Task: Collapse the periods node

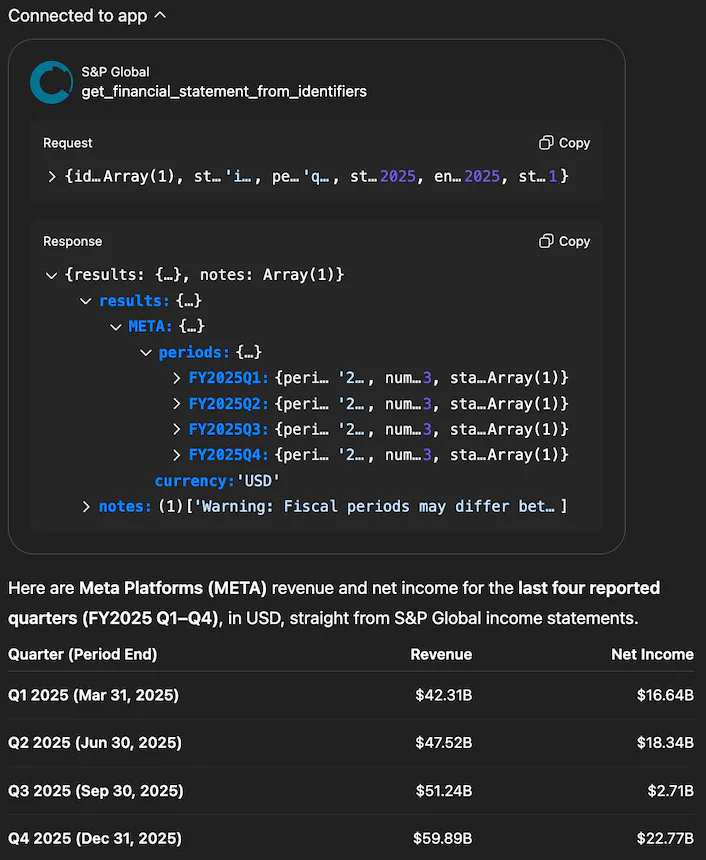Action: coord(146,353)
